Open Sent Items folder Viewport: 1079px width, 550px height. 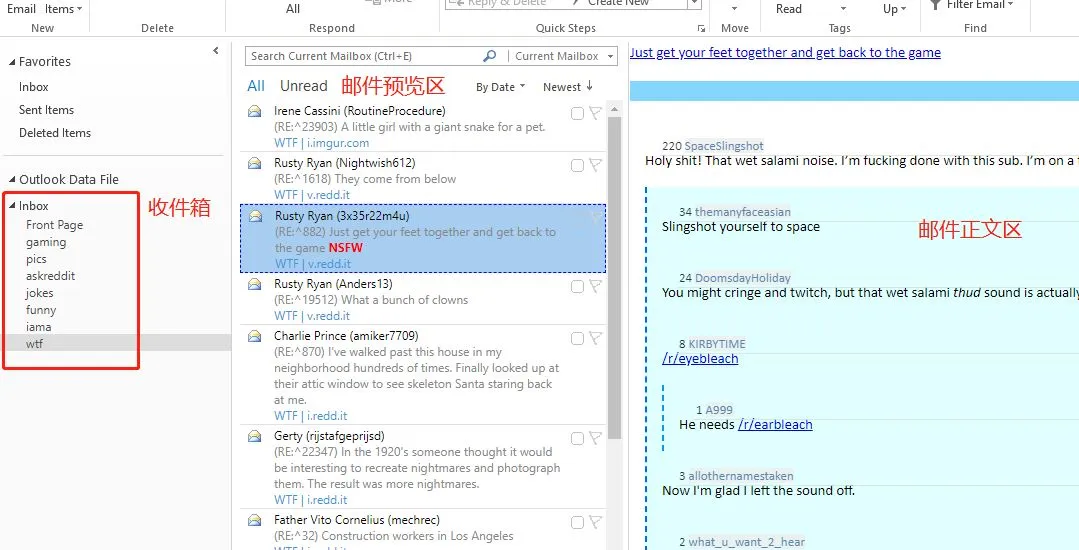click(x=46, y=109)
